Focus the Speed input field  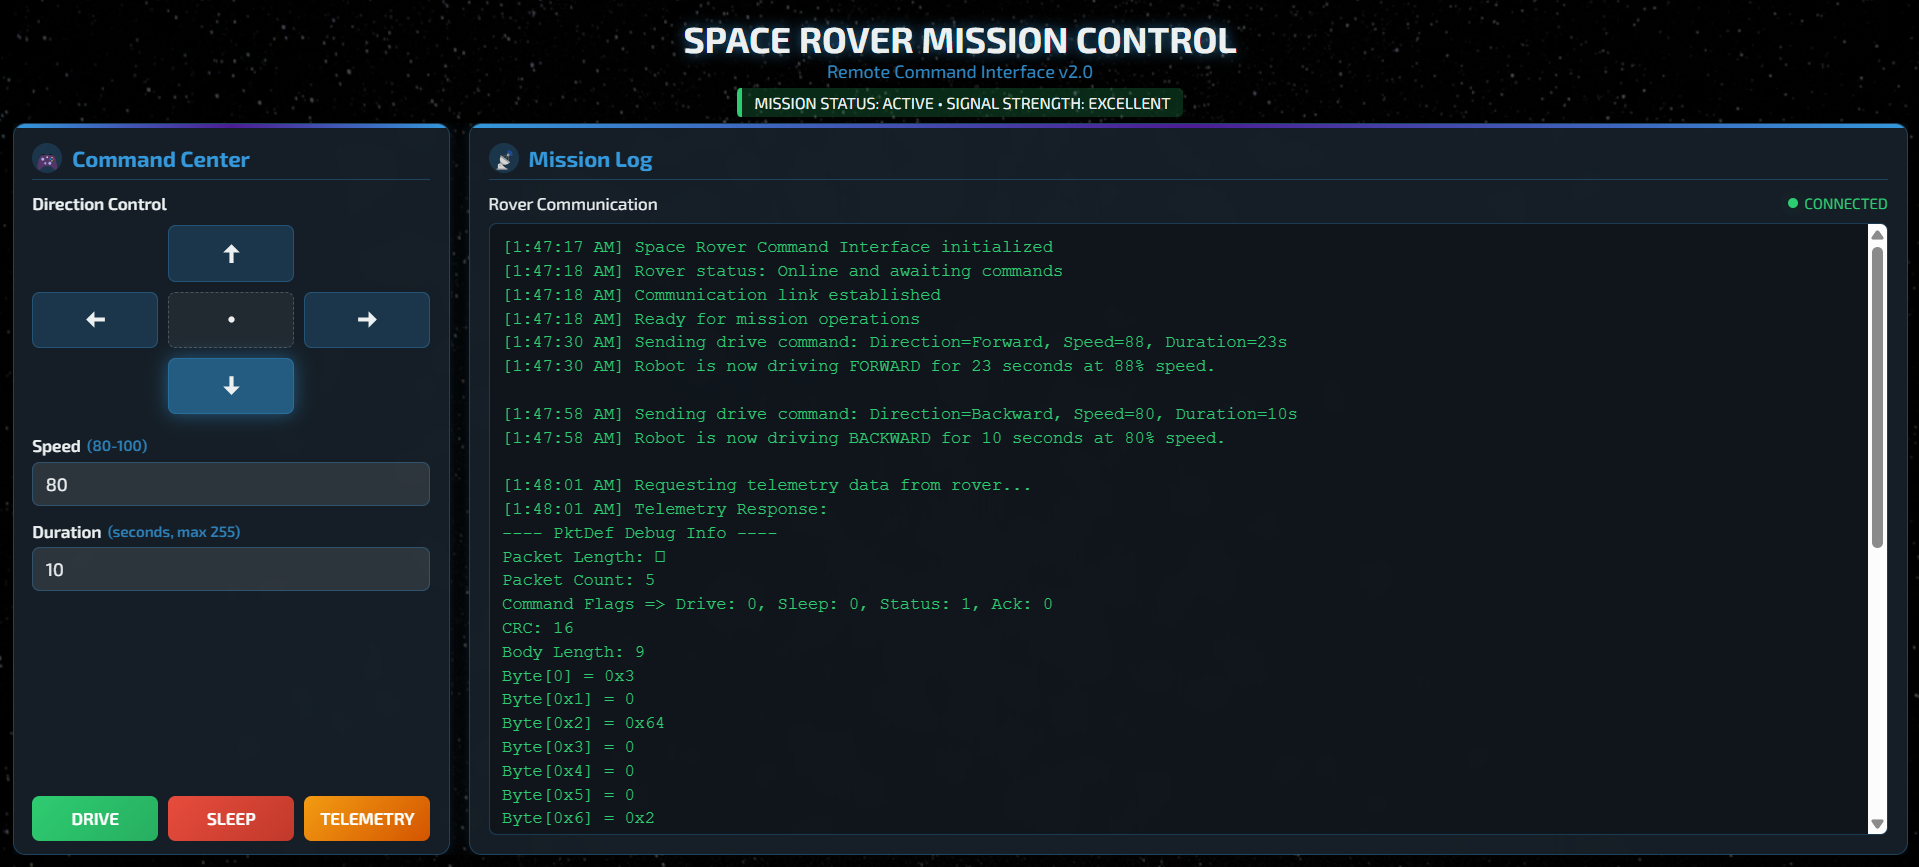231,485
